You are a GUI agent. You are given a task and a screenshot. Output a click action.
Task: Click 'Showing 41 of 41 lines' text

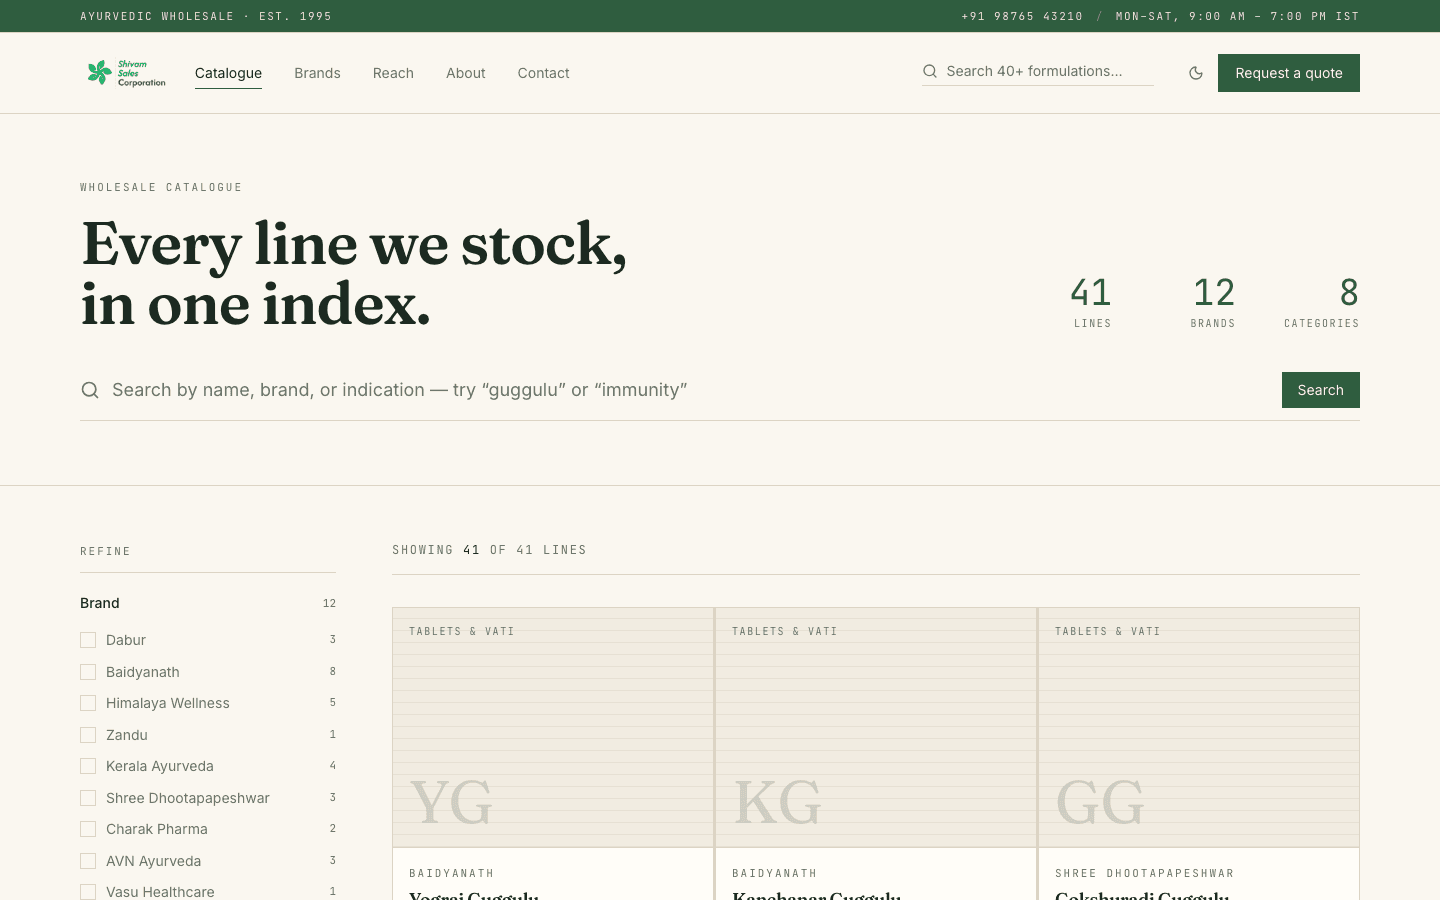[x=489, y=550]
